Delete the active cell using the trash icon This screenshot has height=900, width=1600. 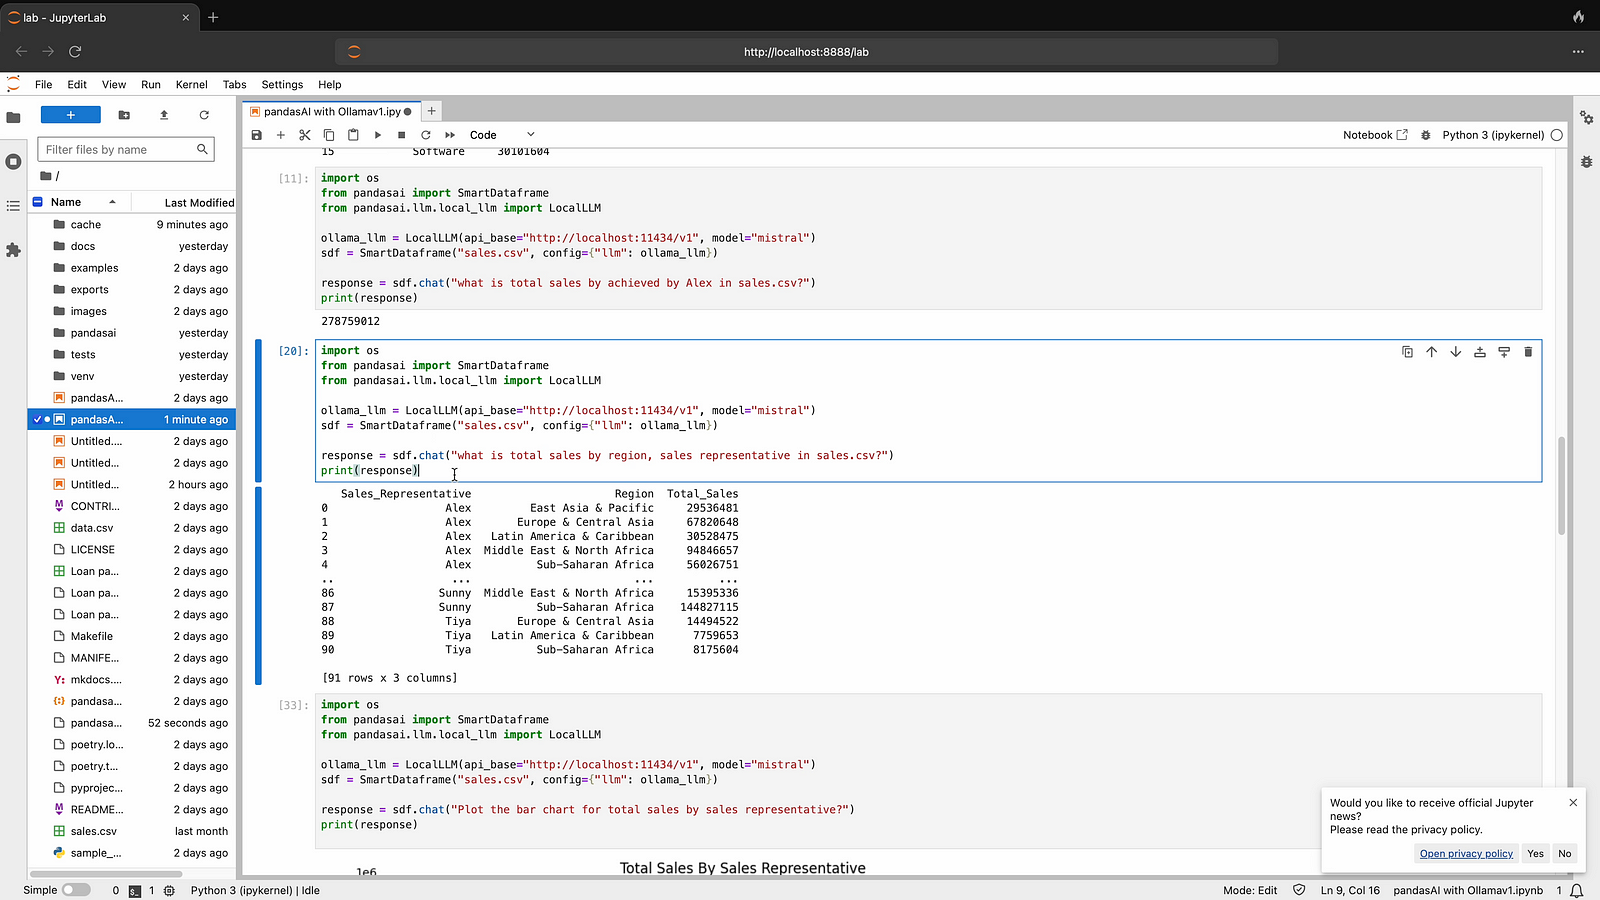pos(1528,352)
